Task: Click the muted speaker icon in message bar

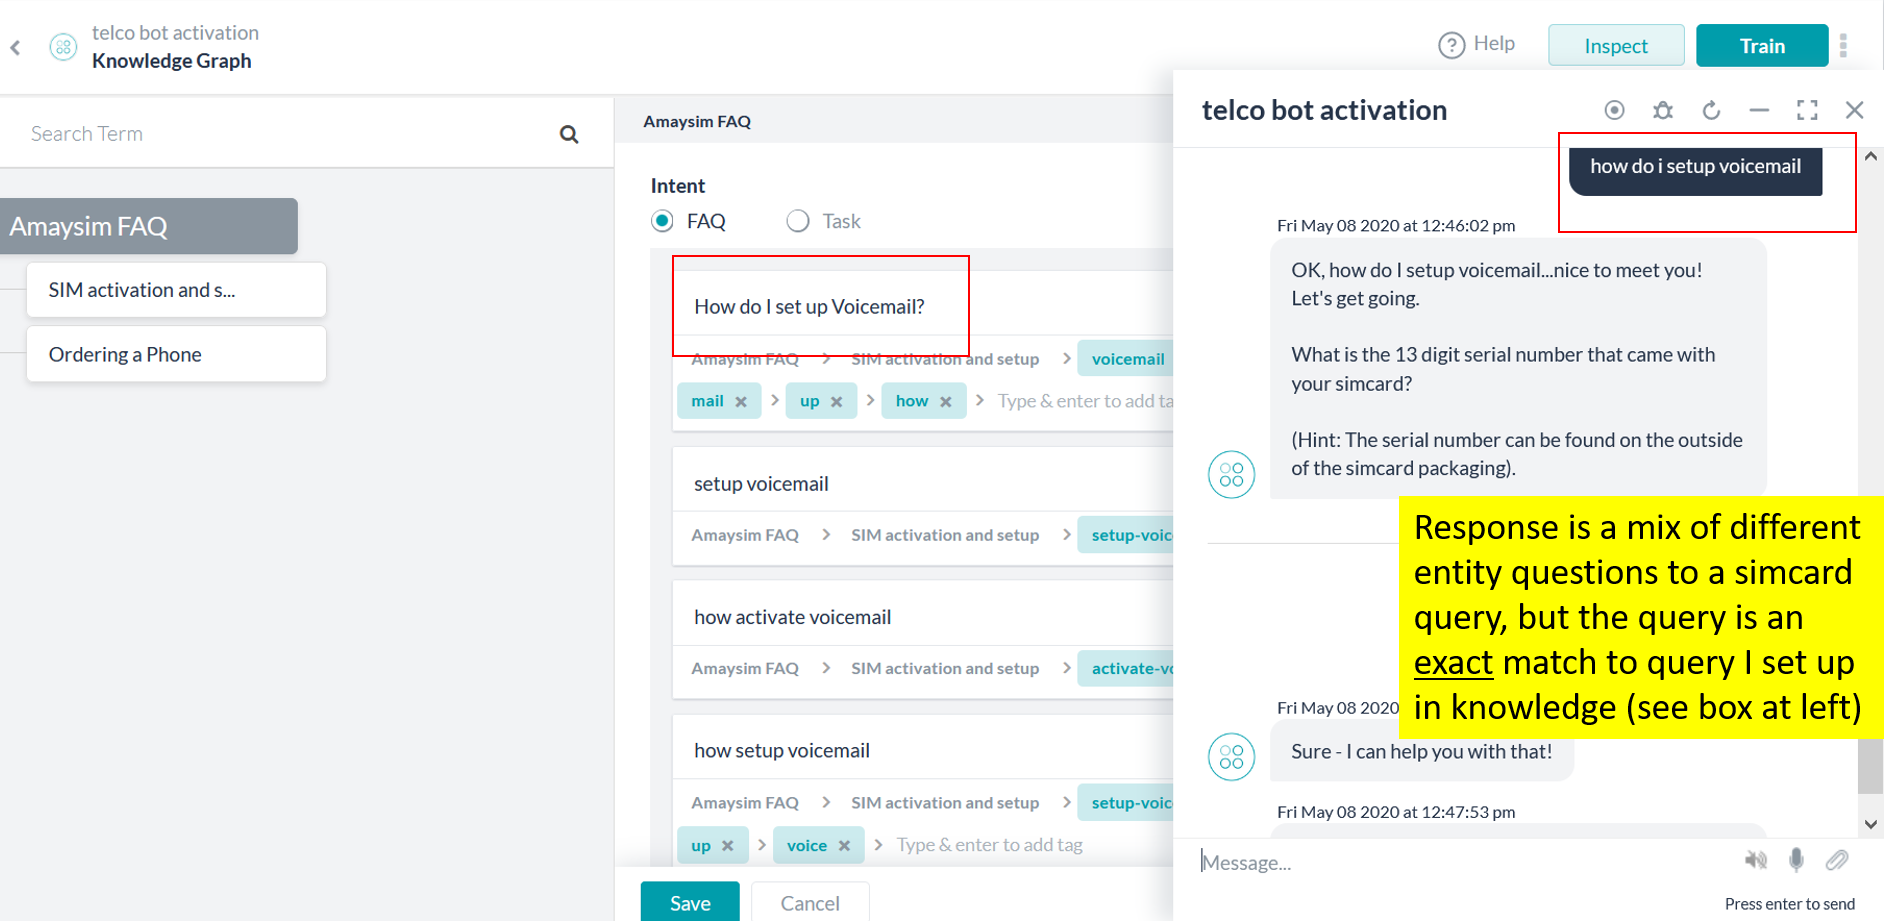Action: (1755, 860)
